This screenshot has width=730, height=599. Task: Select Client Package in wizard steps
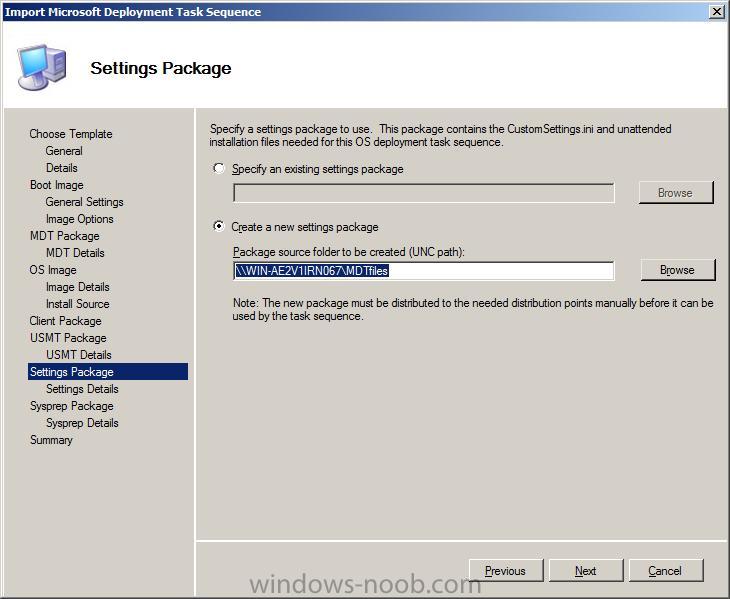[65, 321]
